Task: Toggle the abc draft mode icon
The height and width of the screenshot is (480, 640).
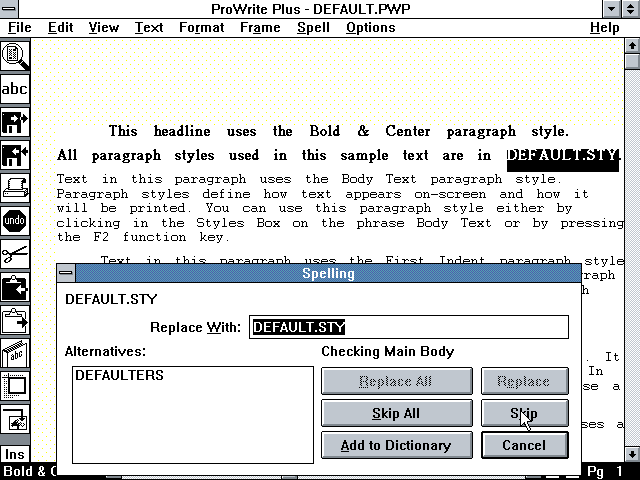Action: (x=15, y=89)
